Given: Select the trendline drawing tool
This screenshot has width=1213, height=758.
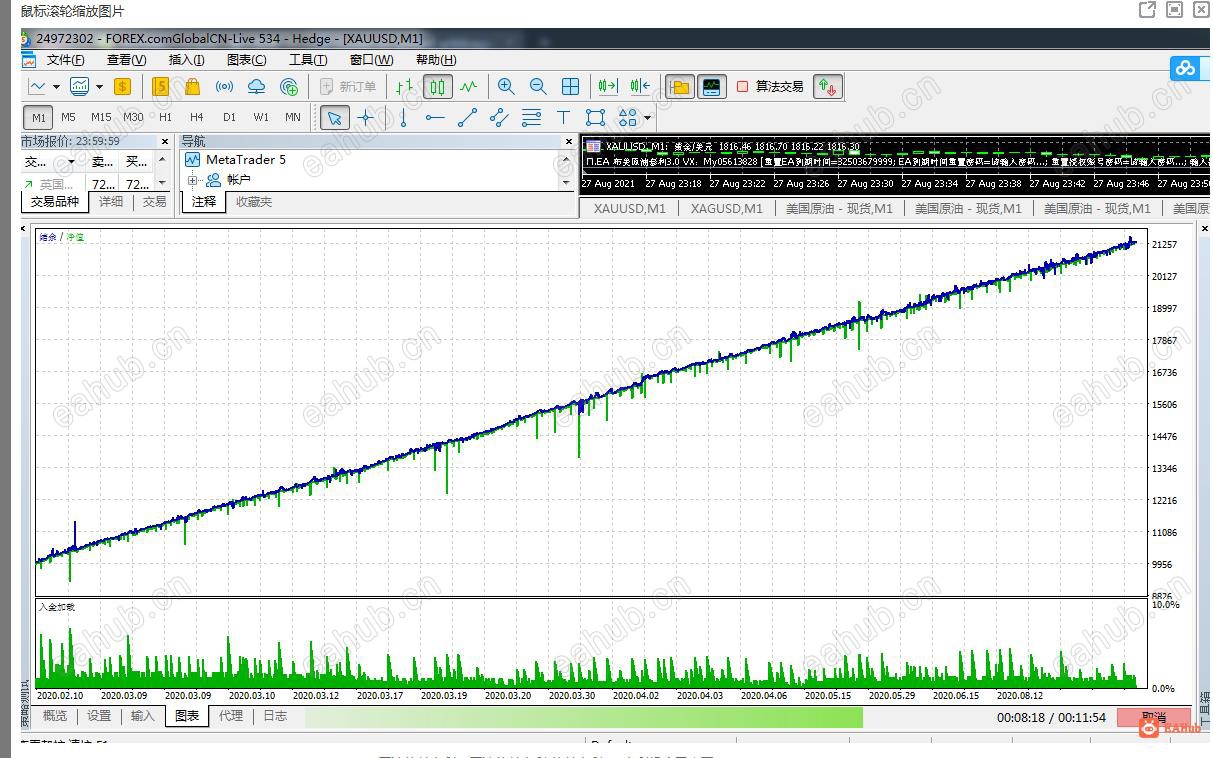Looking at the screenshot, I should pyautogui.click(x=467, y=118).
